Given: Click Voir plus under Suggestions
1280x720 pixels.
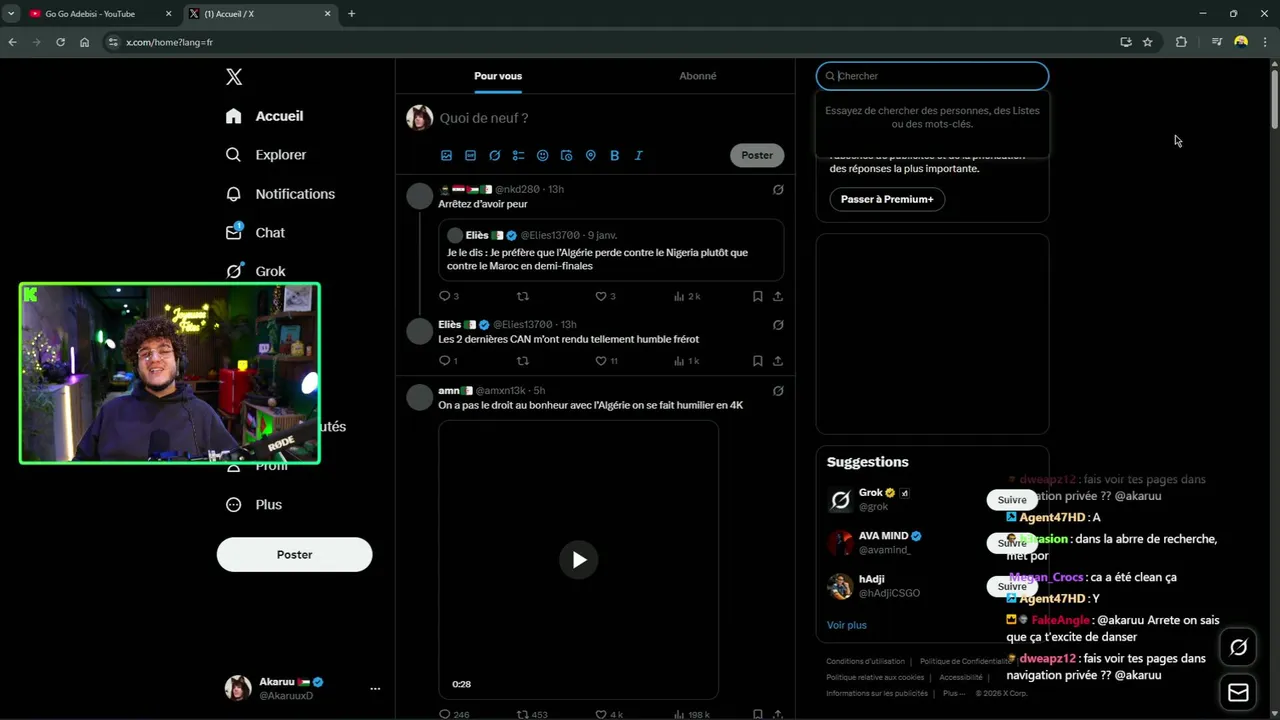Looking at the screenshot, I should [847, 625].
